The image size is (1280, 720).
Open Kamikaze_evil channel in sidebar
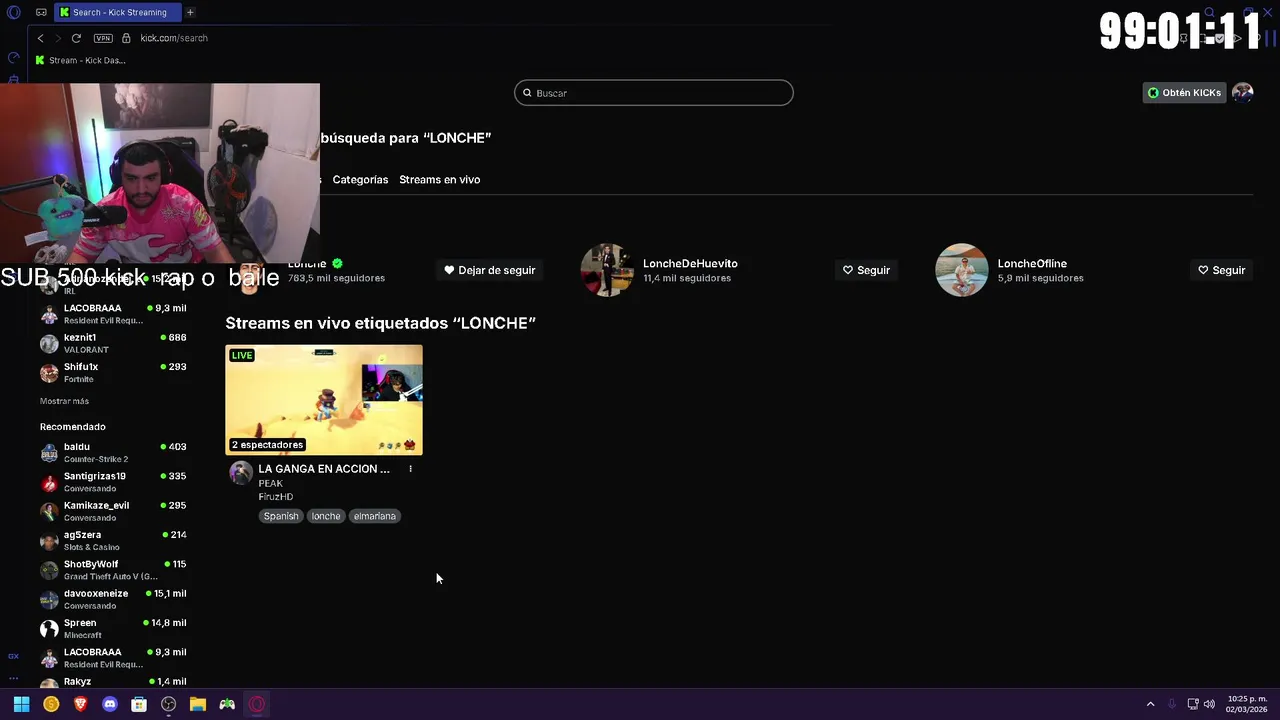[113, 511]
